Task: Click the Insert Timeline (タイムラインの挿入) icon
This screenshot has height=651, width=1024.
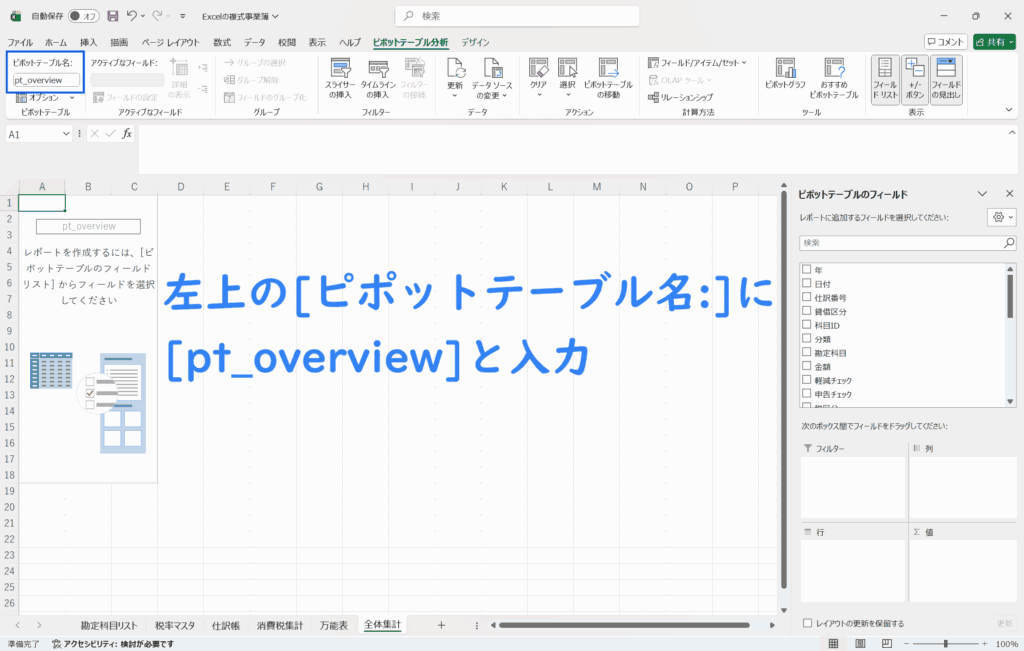Action: point(378,69)
